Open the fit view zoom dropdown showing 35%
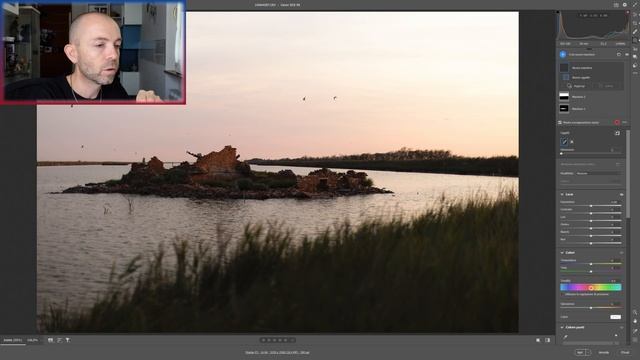This screenshot has width=640, height=360. pos(13,340)
